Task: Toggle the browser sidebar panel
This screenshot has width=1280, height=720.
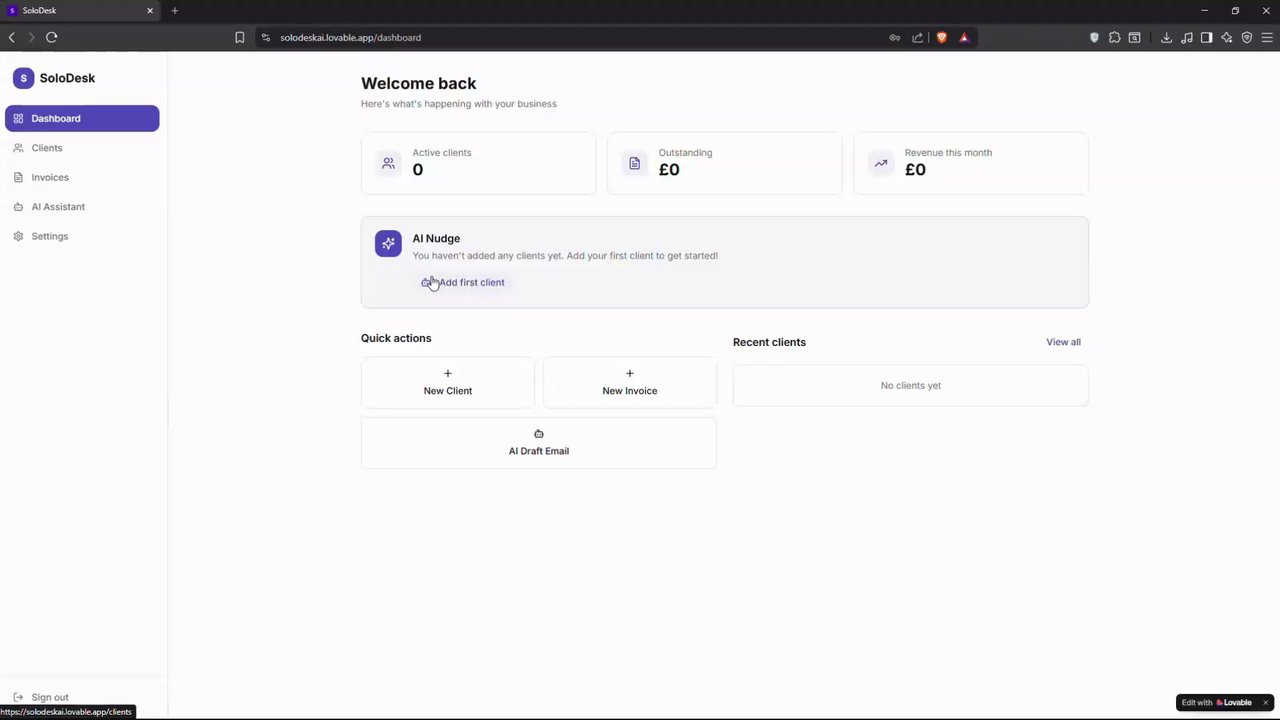Action: 1207,37
